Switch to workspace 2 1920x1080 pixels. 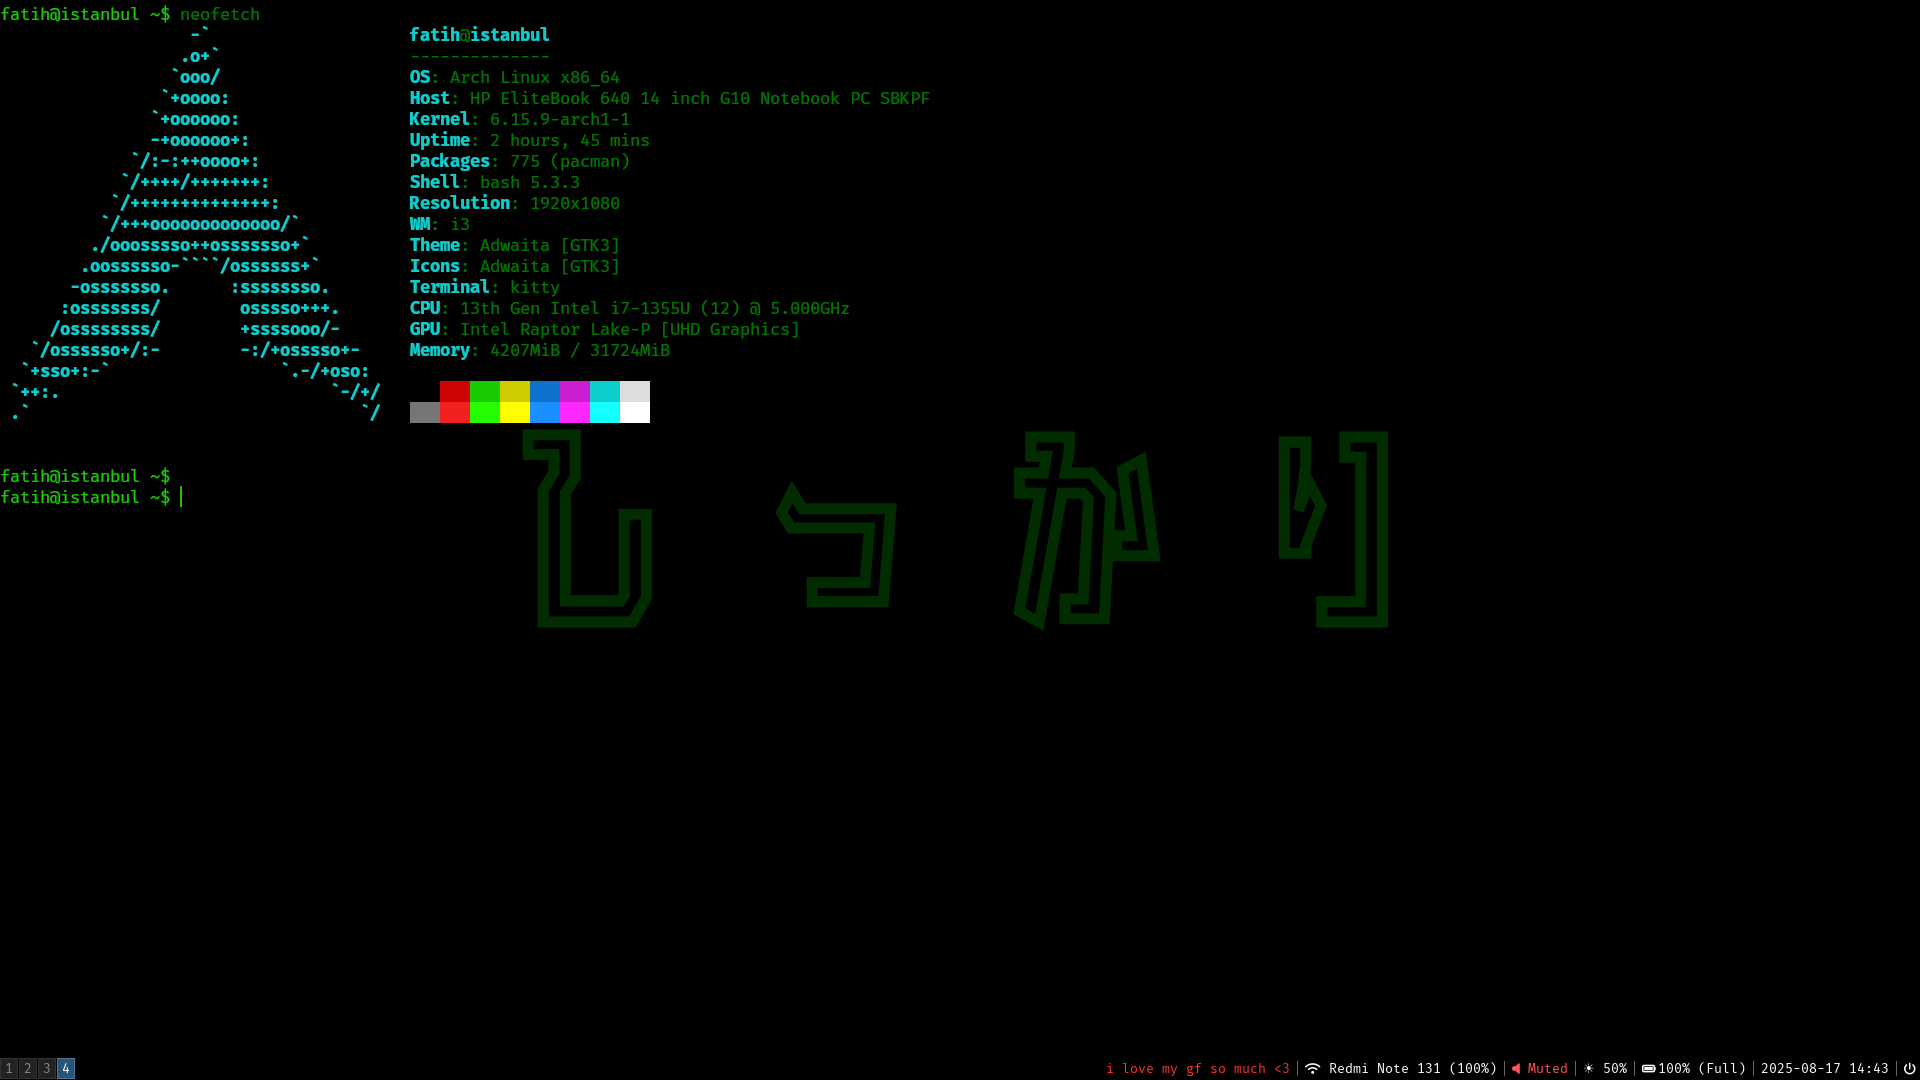pos(28,1068)
